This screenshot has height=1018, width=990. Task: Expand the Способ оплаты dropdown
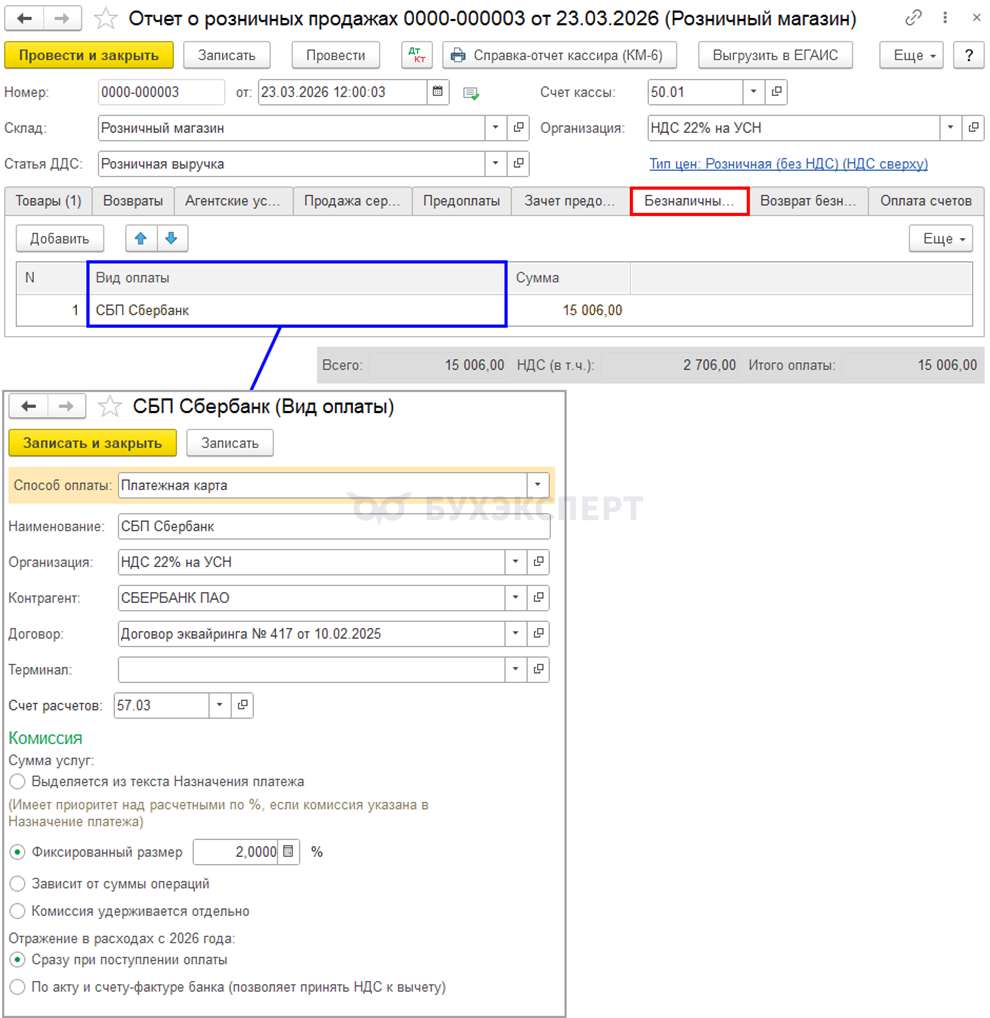tap(538, 485)
